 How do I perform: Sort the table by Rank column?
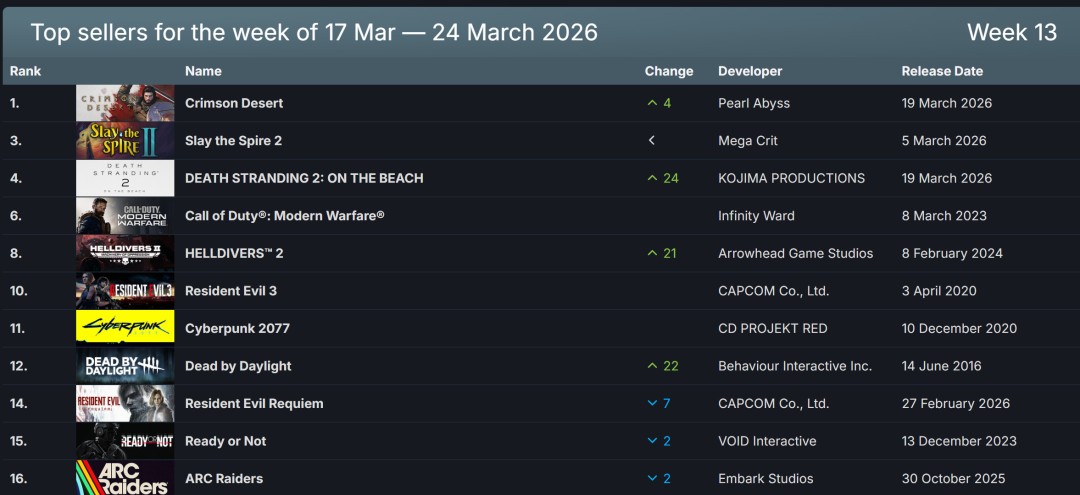(x=25, y=71)
